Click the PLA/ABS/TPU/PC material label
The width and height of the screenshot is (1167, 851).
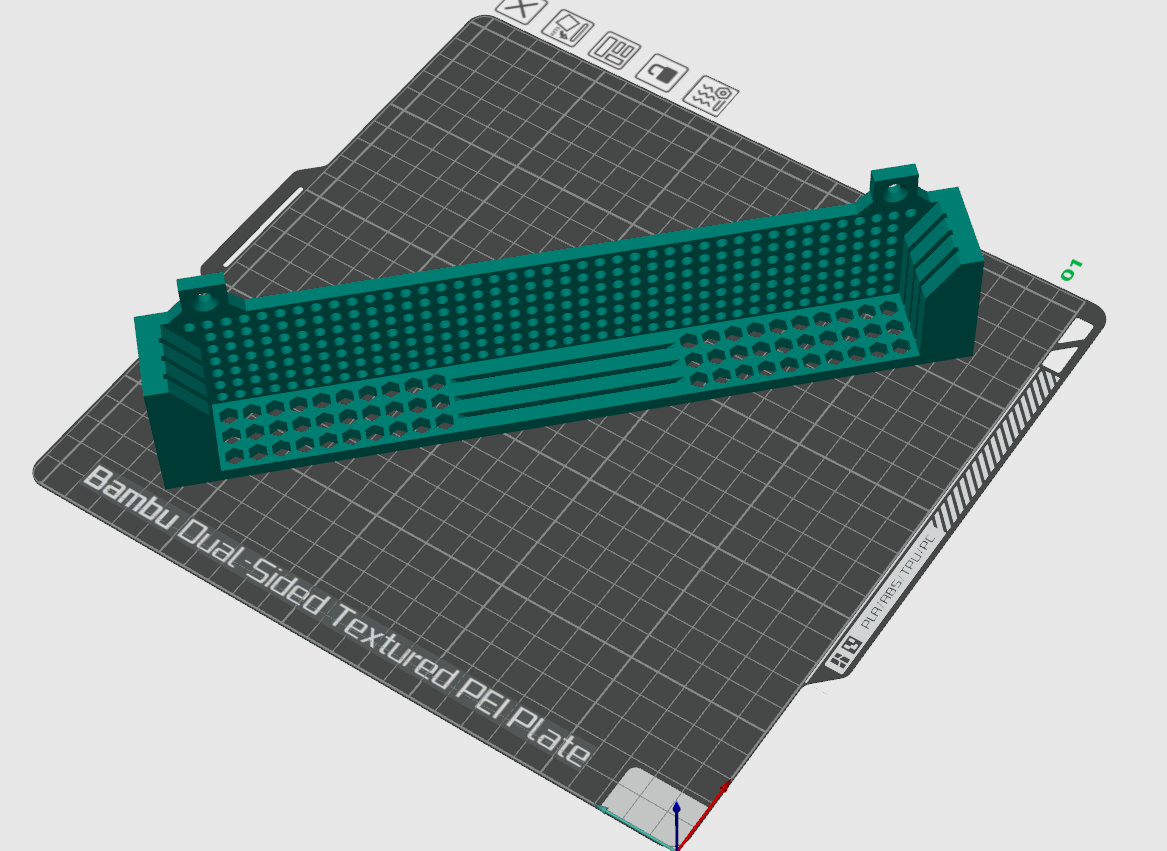pyautogui.click(x=893, y=580)
